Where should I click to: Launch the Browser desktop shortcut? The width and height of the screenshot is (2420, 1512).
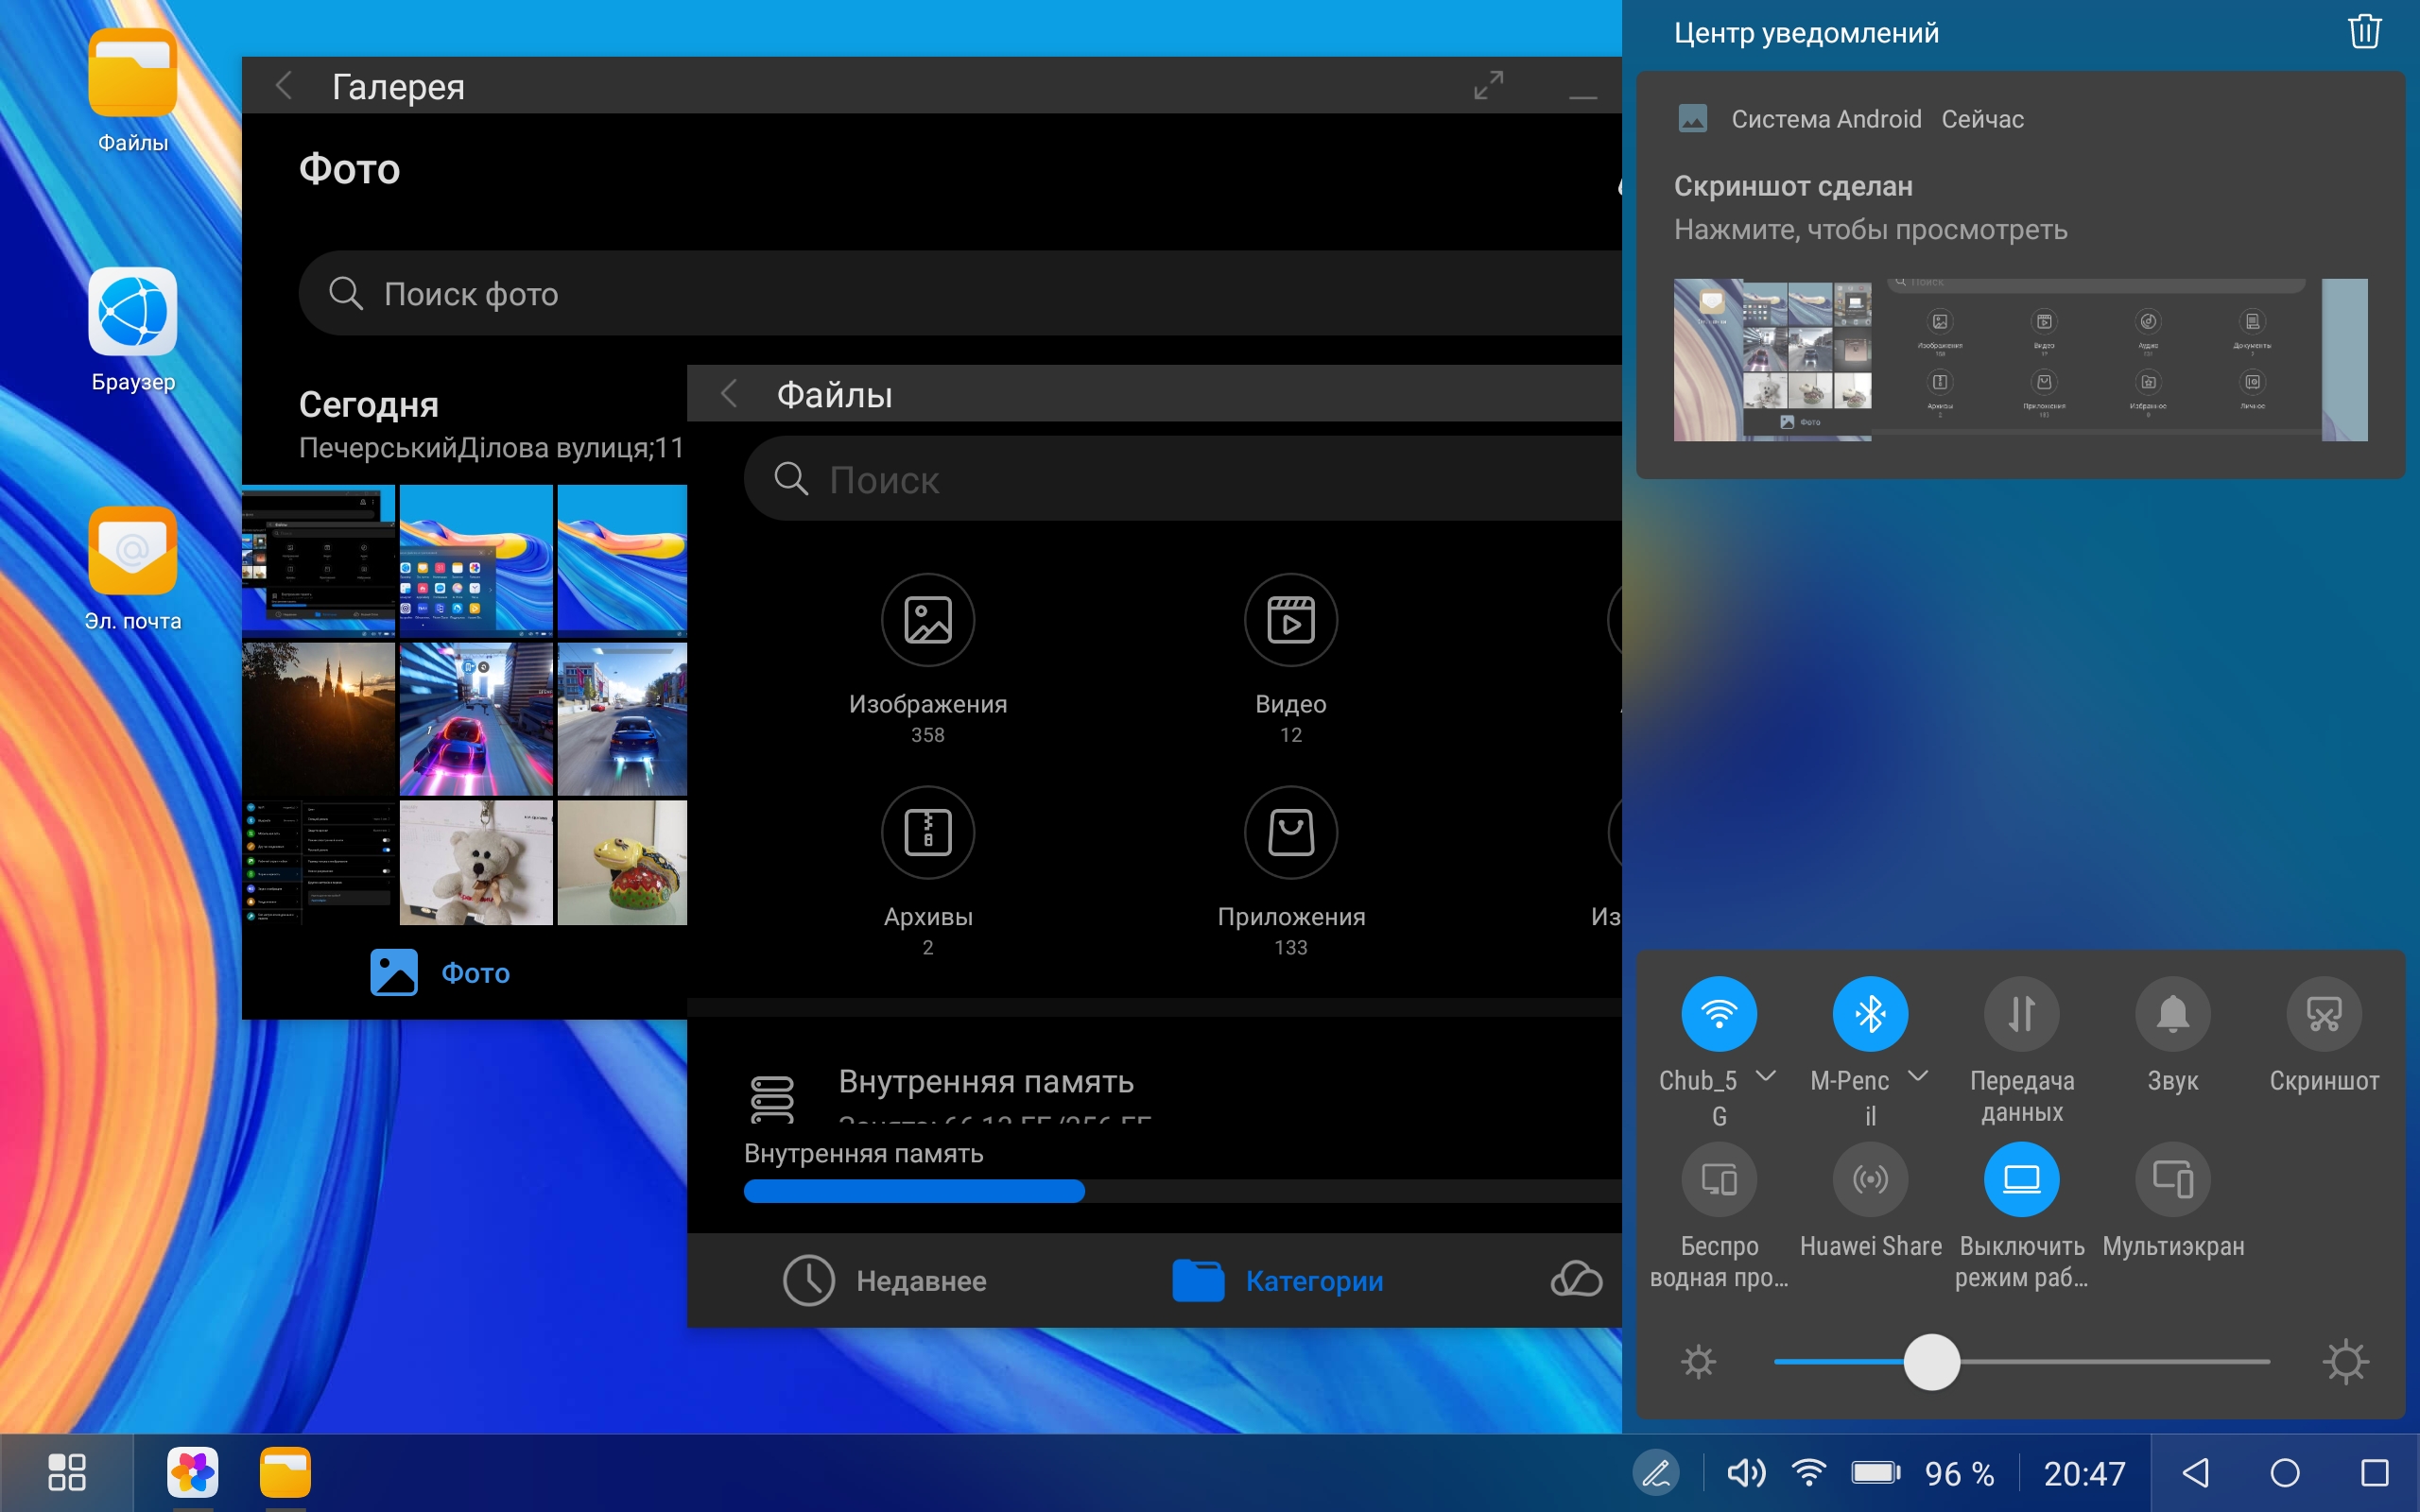[x=133, y=329]
